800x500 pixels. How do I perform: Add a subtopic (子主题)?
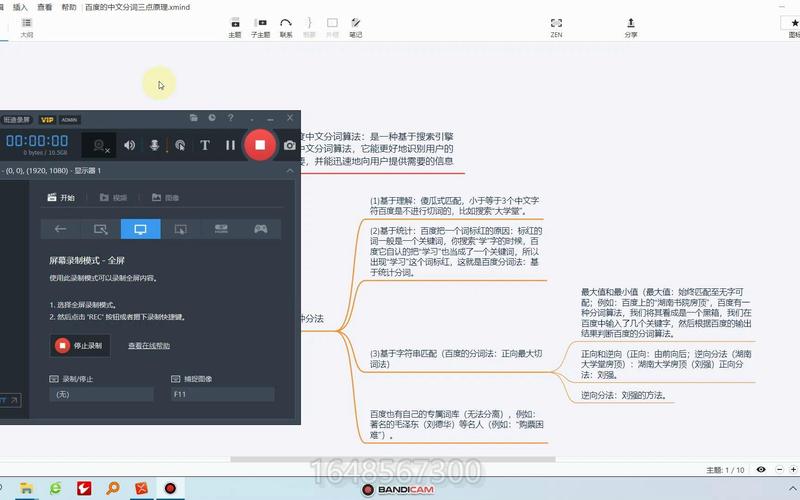260,28
